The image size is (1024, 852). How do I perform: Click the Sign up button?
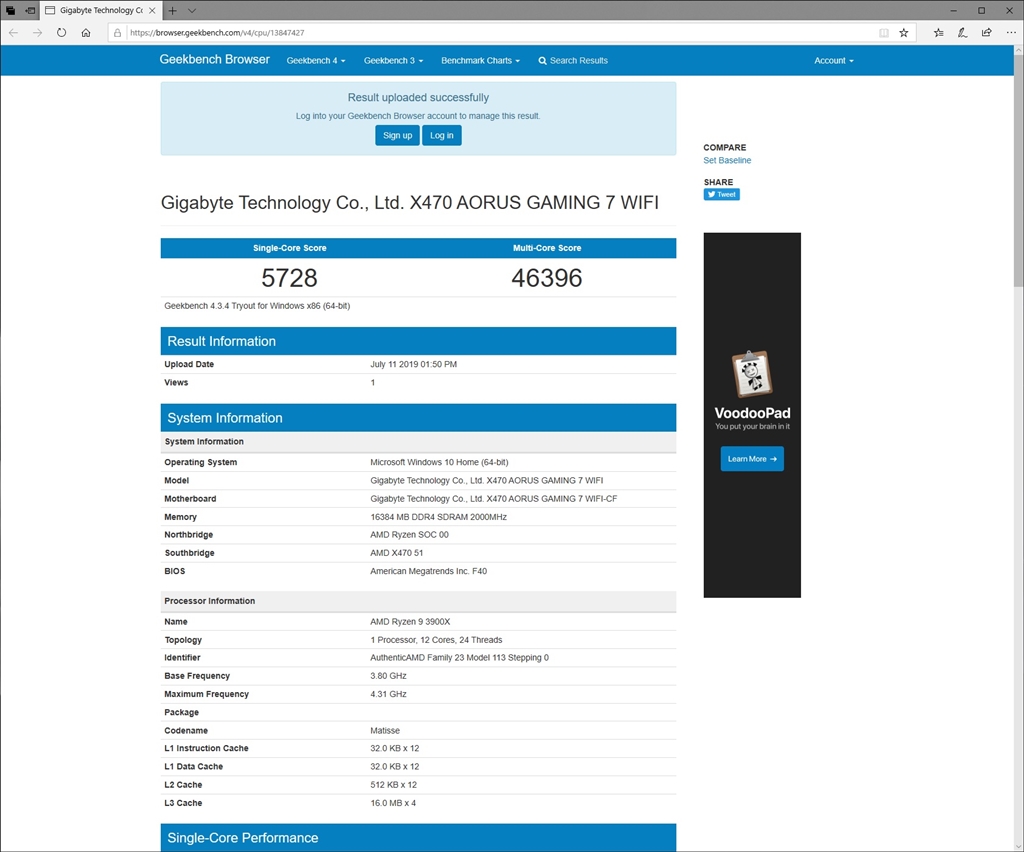397,135
